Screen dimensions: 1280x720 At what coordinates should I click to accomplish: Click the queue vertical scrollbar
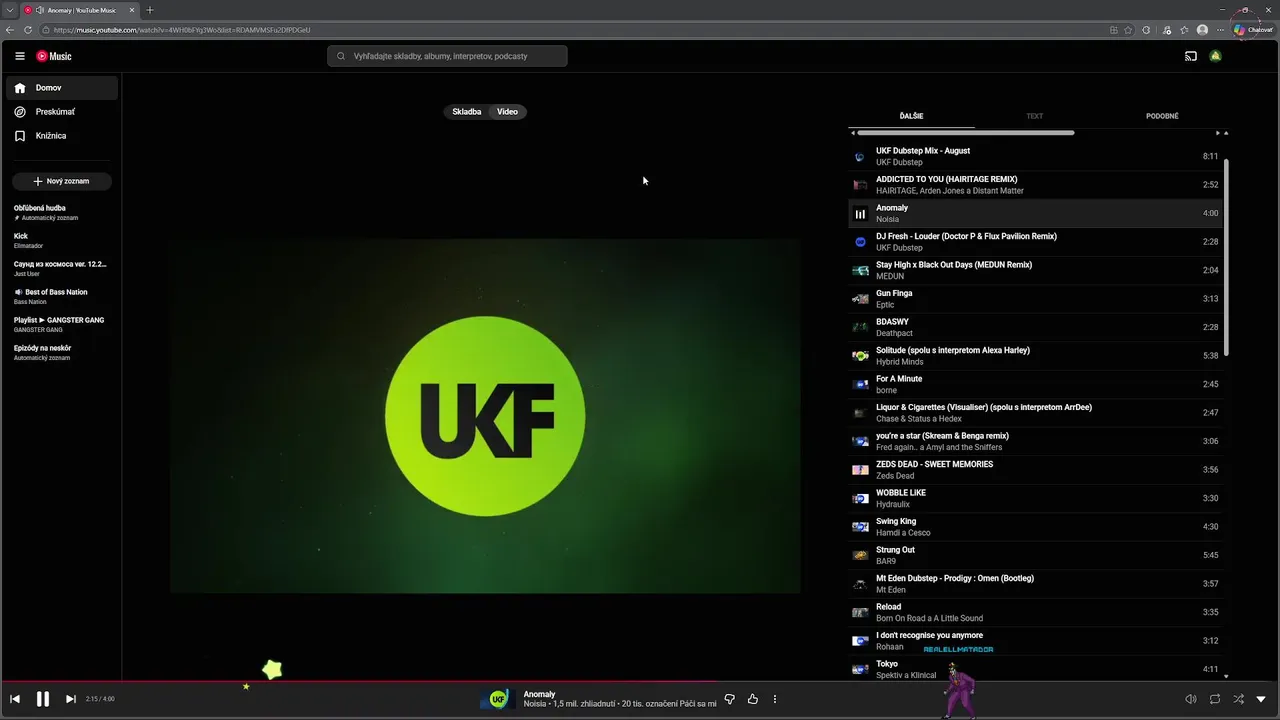pyautogui.click(x=1226, y=255)
